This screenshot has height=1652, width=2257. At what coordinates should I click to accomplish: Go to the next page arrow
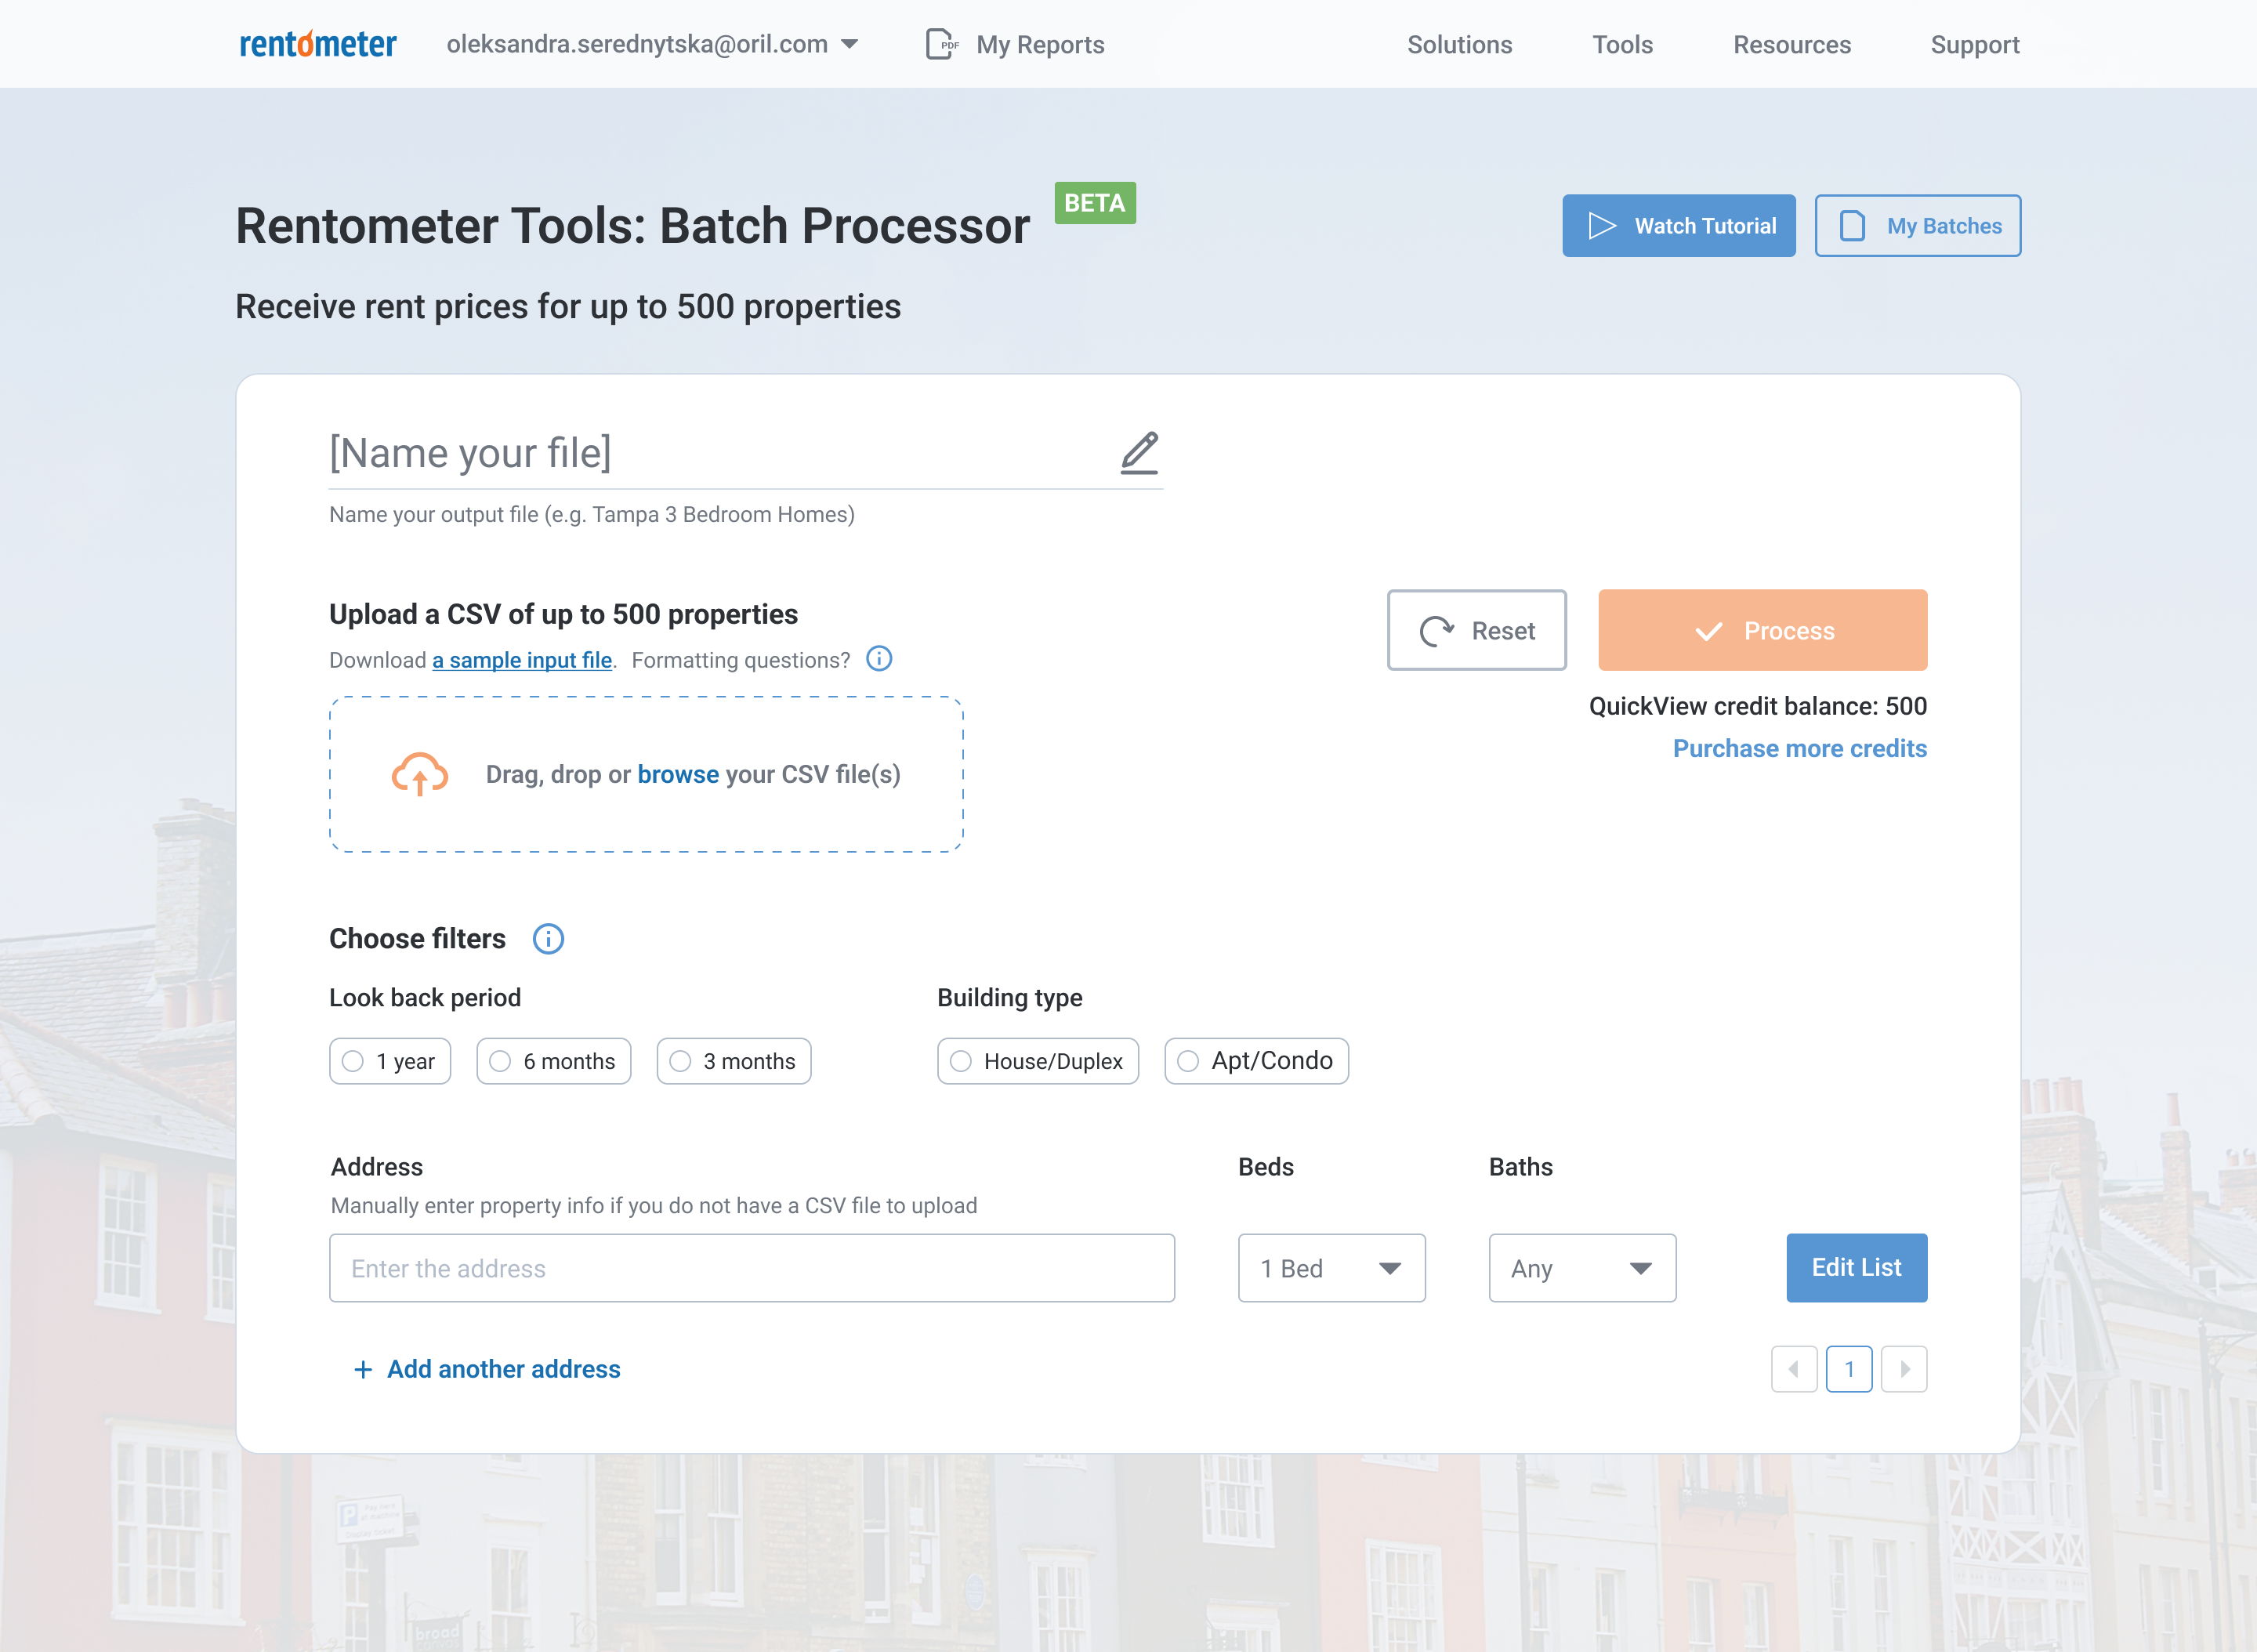[1904, 1369]
